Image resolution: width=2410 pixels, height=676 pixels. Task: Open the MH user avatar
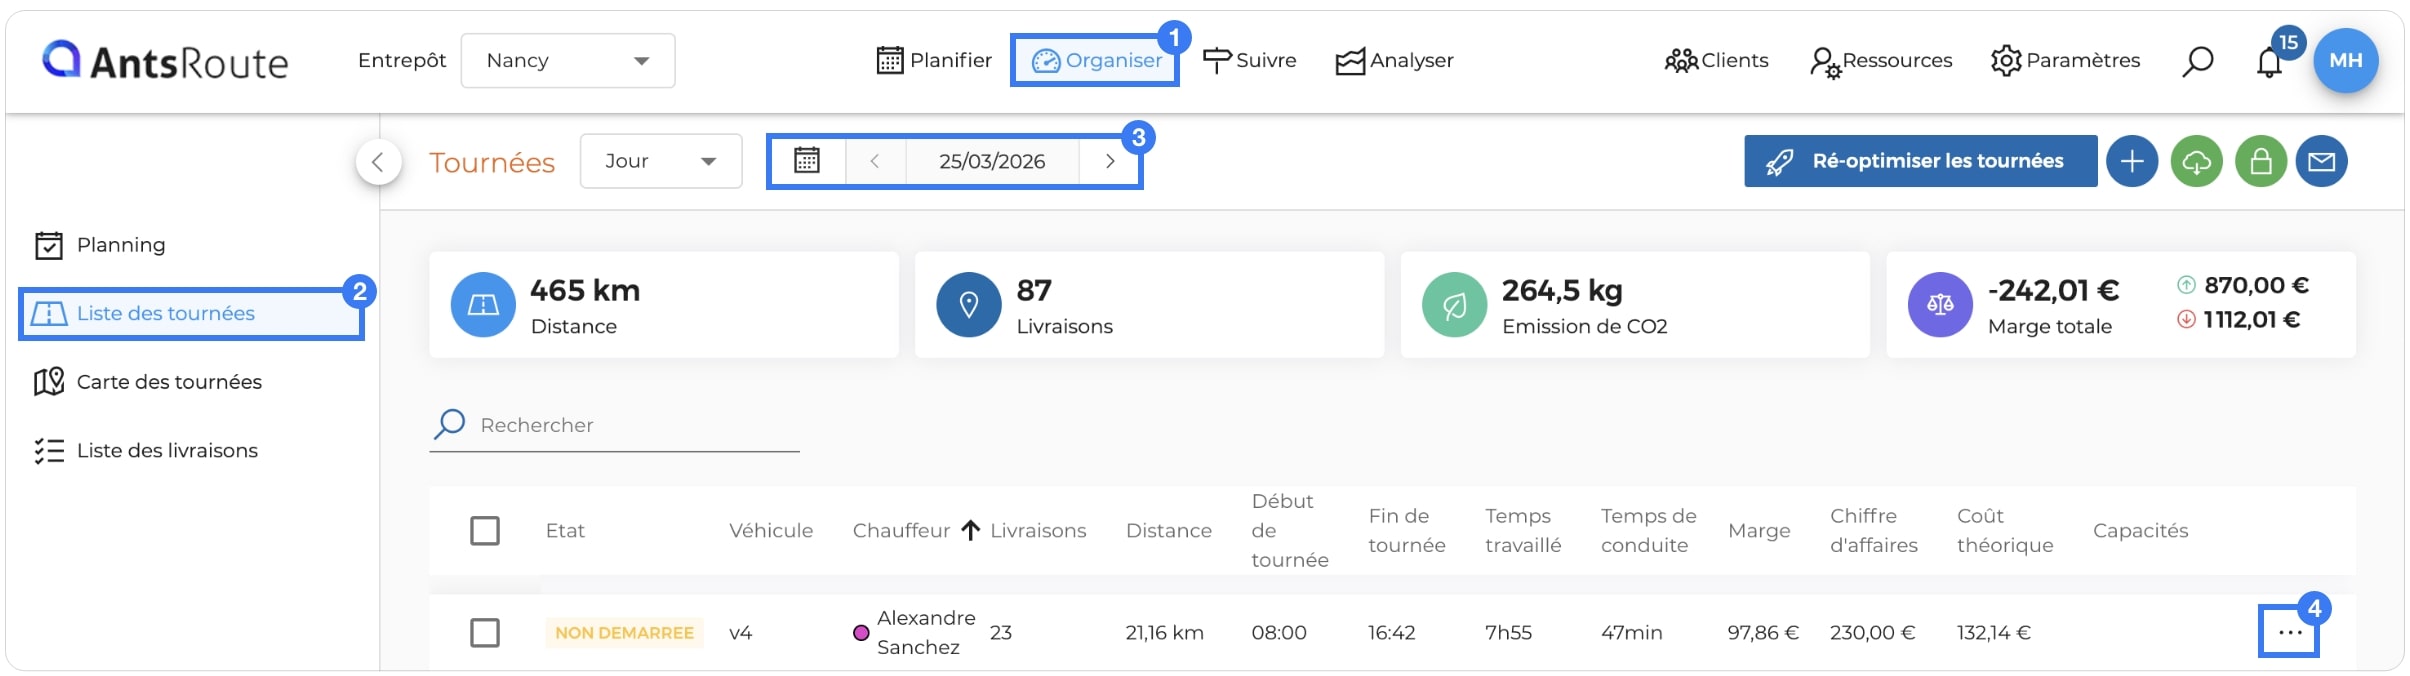(2346, 60)
